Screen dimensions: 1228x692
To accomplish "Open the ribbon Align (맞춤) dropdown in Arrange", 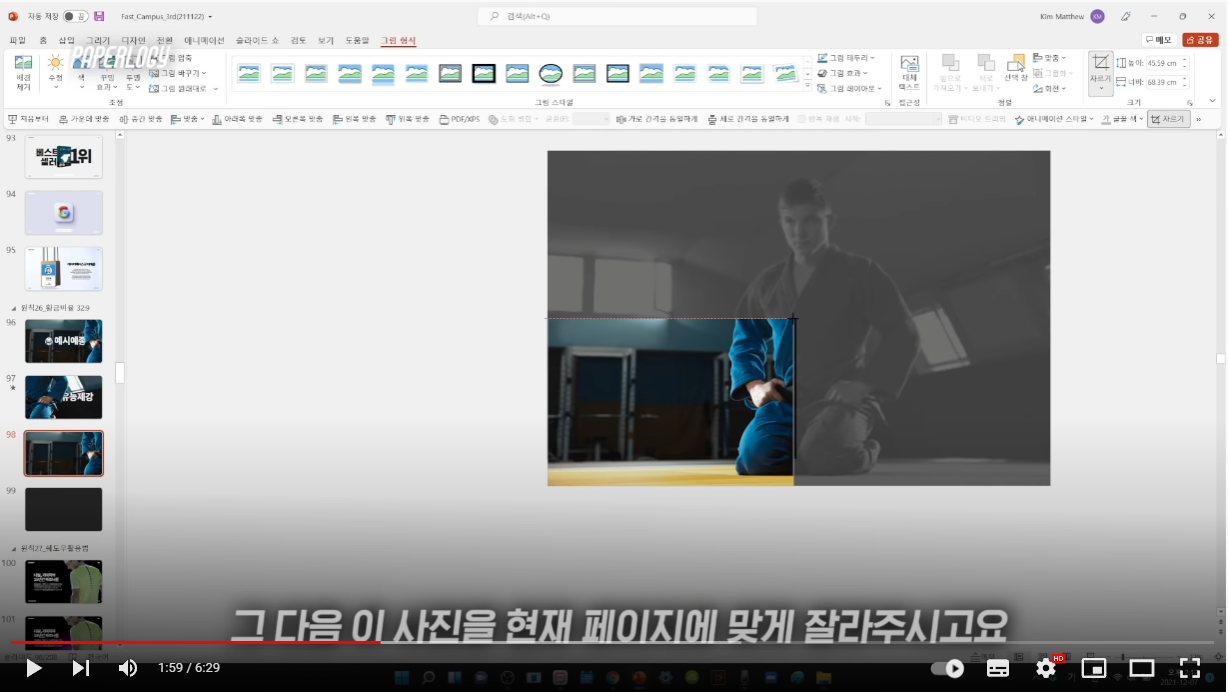I will coord(1050,58).
